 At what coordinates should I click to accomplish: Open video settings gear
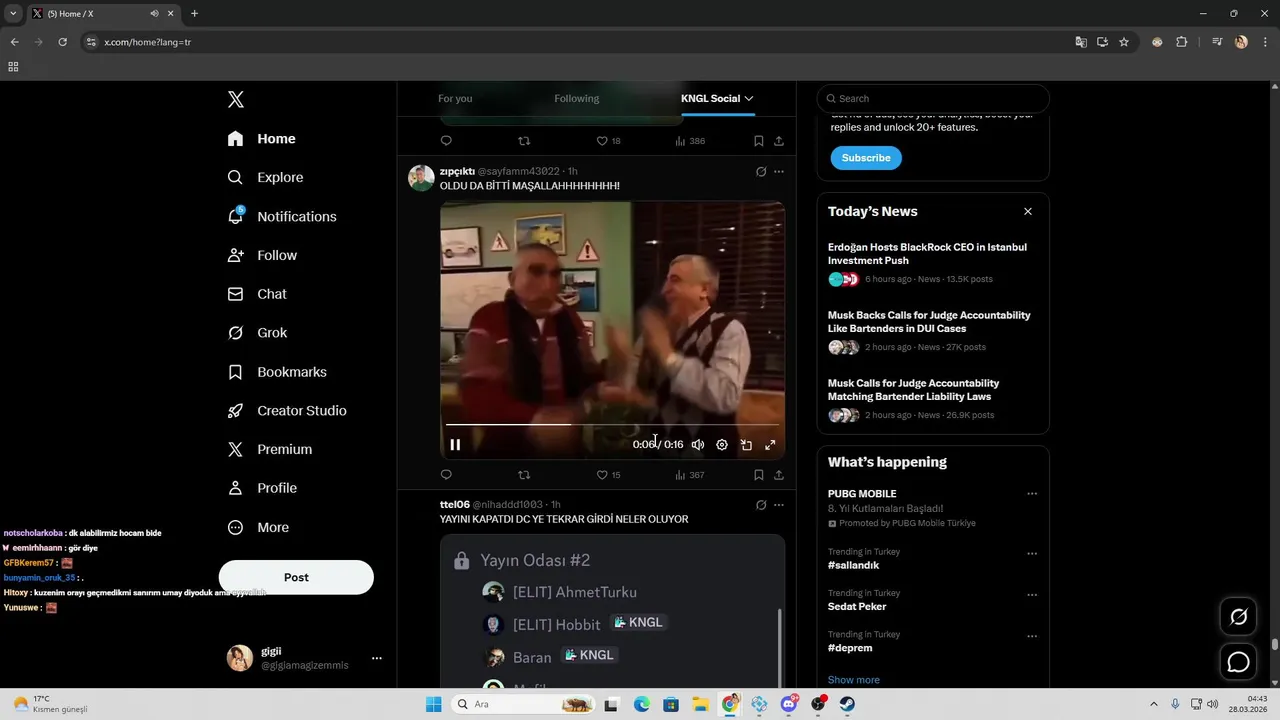tap(722, 445)
